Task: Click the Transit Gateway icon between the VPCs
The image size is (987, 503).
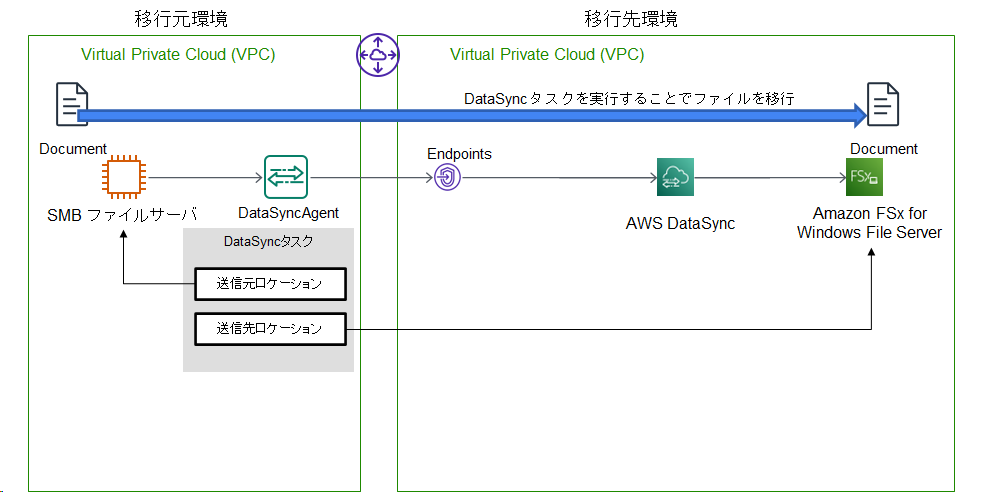Action: click(378, 55)
